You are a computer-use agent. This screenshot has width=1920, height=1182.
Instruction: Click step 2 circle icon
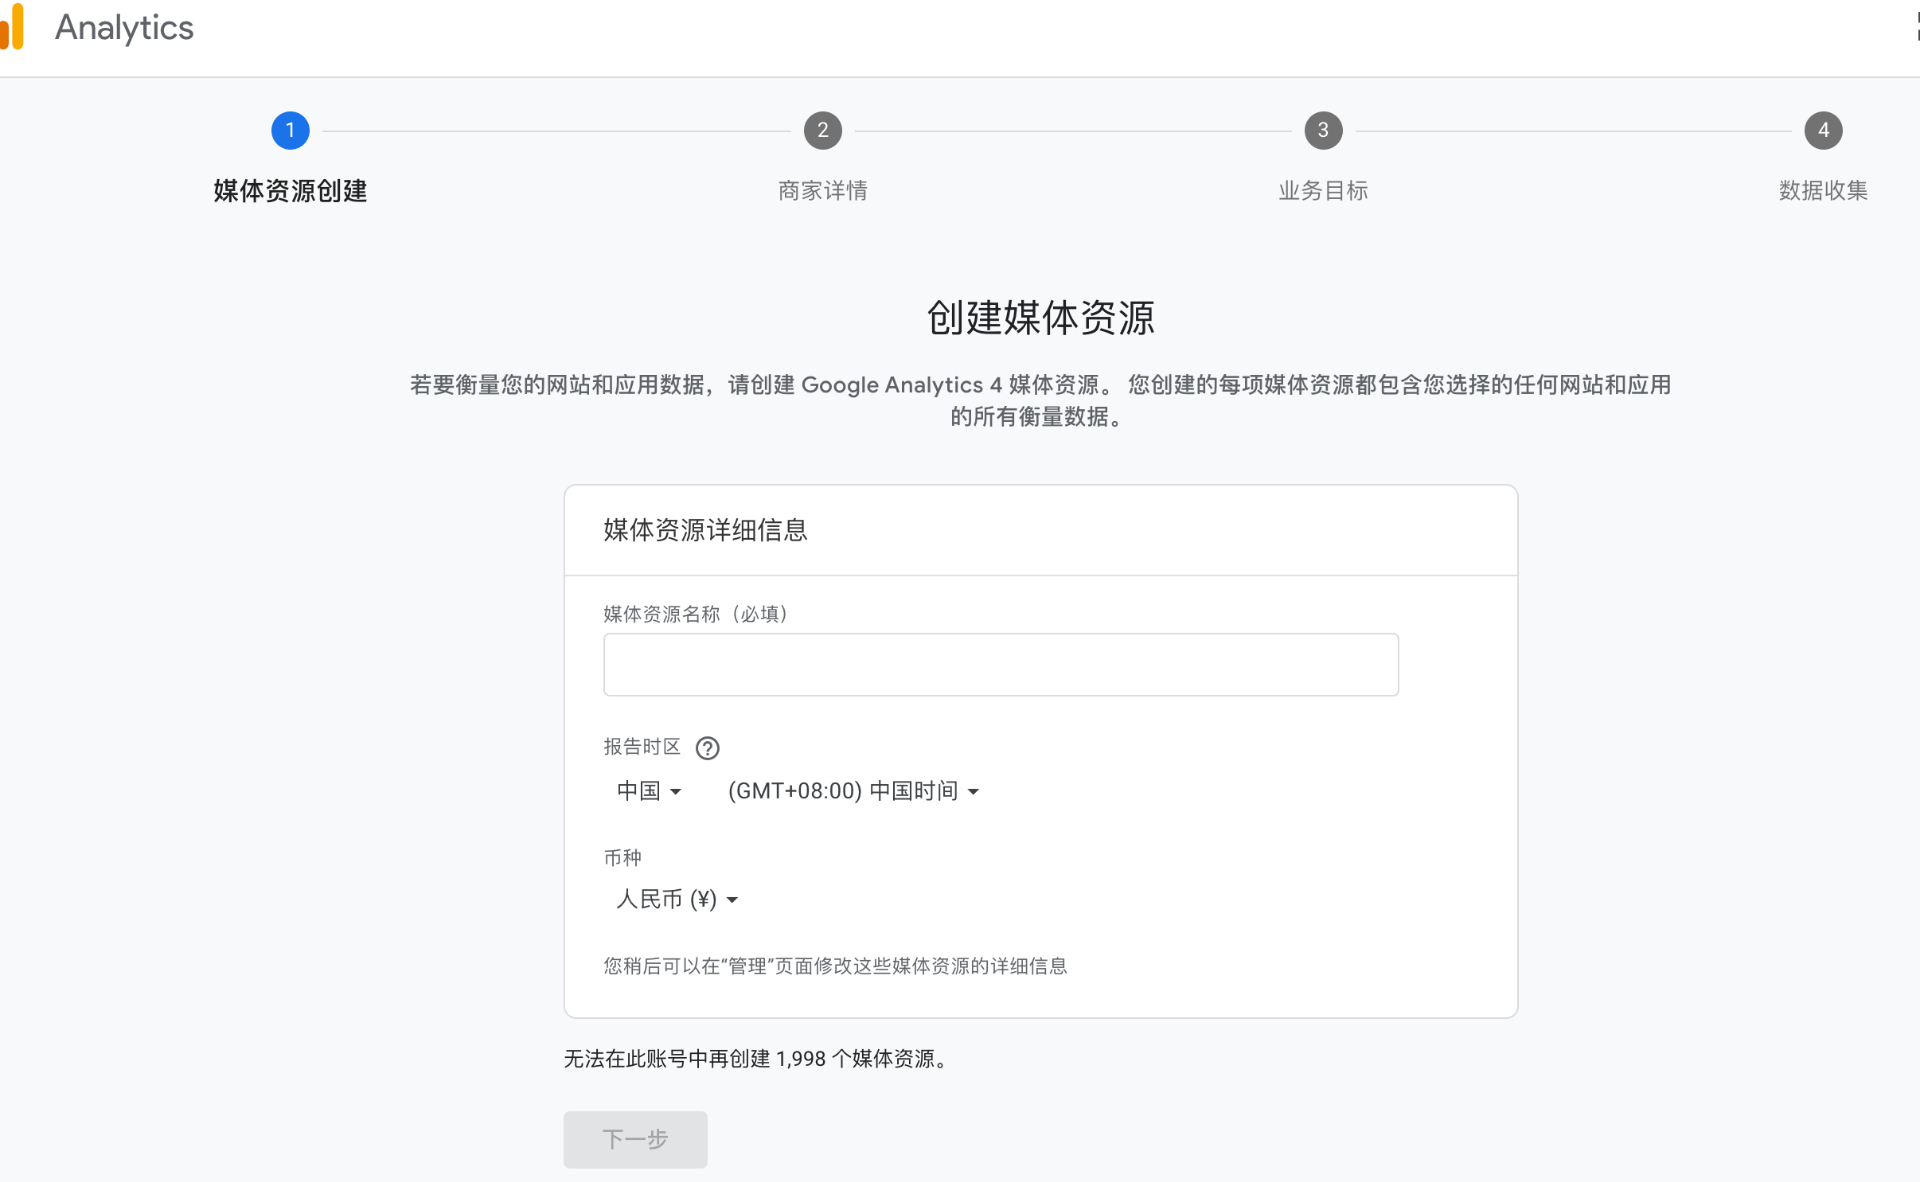click(x=823, y=130)
